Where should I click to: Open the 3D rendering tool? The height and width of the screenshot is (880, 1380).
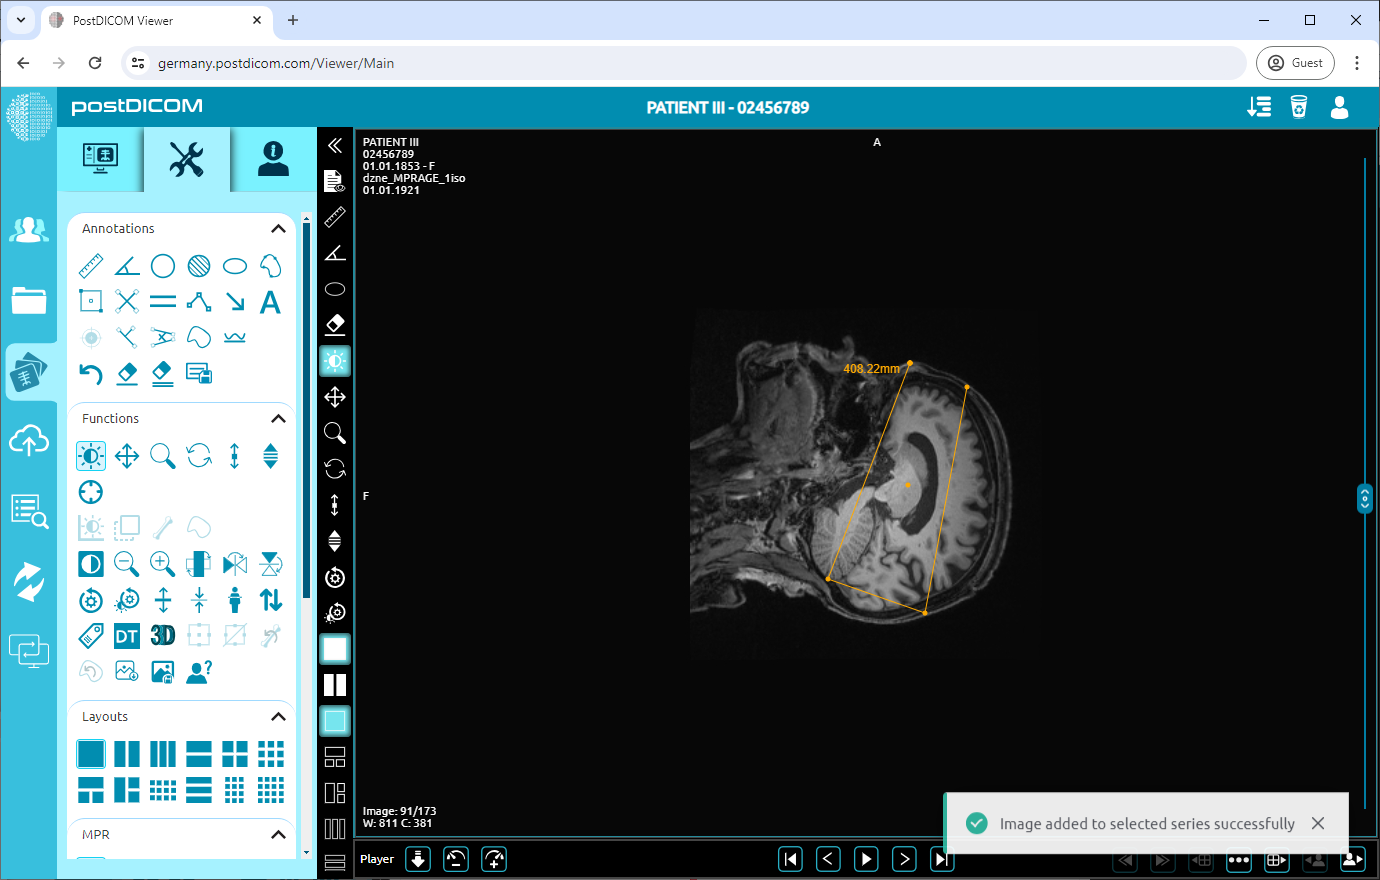[x=163, y=636]
